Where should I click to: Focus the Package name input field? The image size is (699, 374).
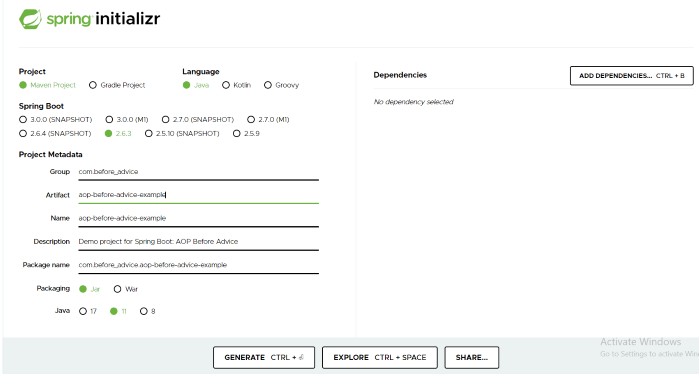coord(198,265)
